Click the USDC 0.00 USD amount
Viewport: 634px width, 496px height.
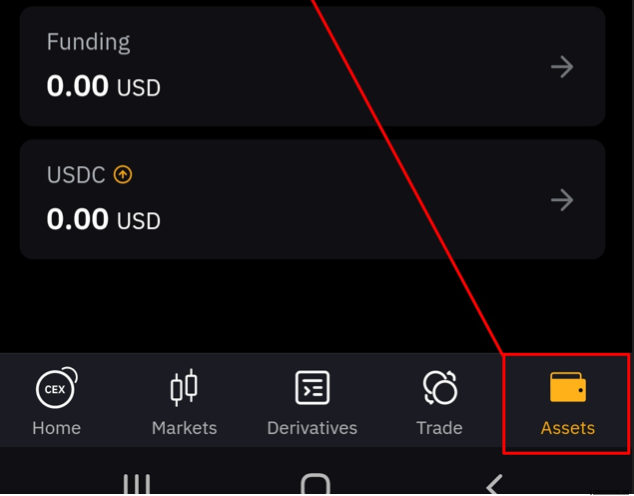(x=104, y=219)
